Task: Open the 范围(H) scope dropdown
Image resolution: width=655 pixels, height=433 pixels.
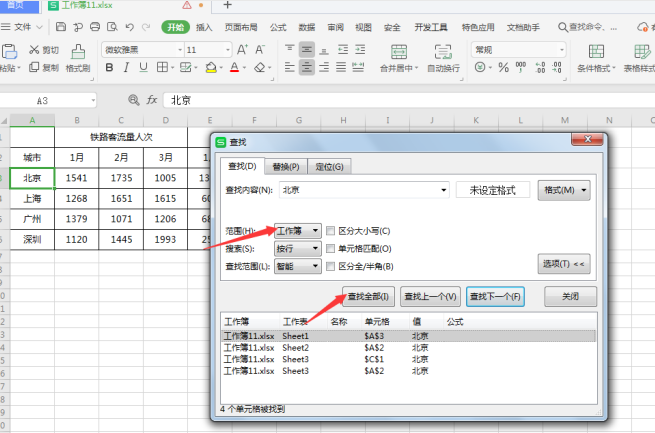Action: [x=298, y=231]
